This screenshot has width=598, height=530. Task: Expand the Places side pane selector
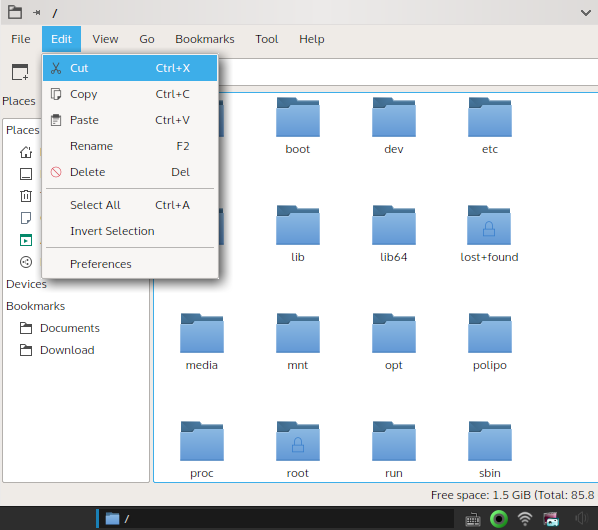(19, 101)
